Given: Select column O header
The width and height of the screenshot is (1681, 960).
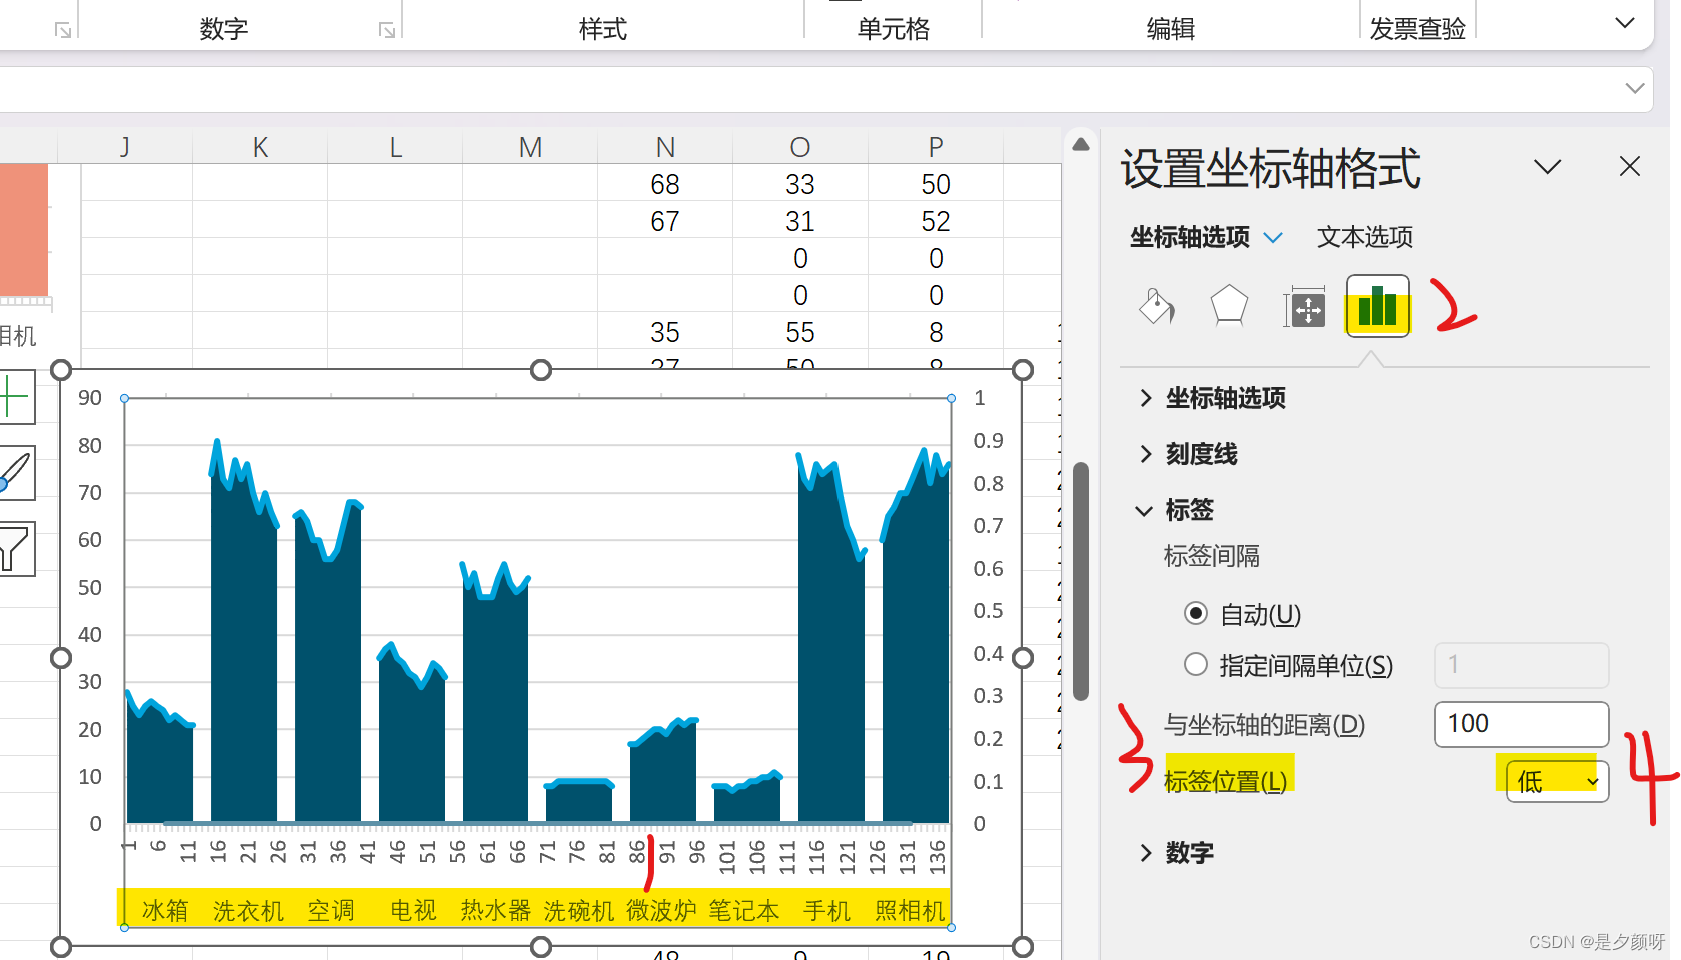Looking at the screenshot, I should (800, 147).
